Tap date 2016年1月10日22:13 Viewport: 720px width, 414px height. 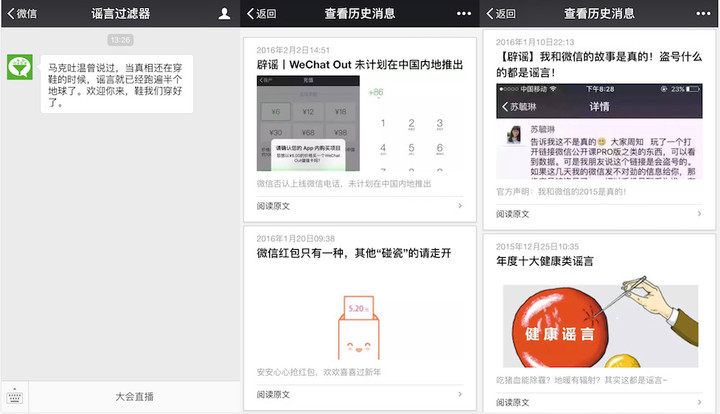click(535, 42)
